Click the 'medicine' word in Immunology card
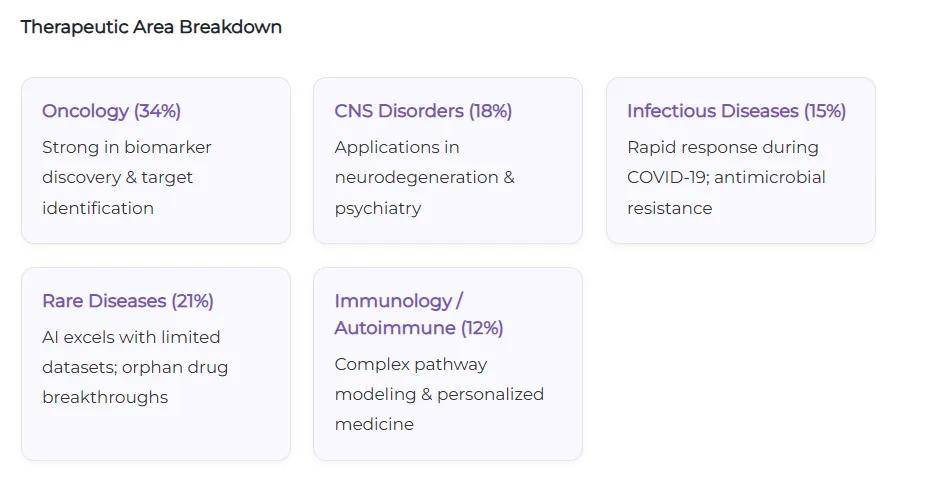930x478 pixels. pyautogui.click(x=374, y=424)
